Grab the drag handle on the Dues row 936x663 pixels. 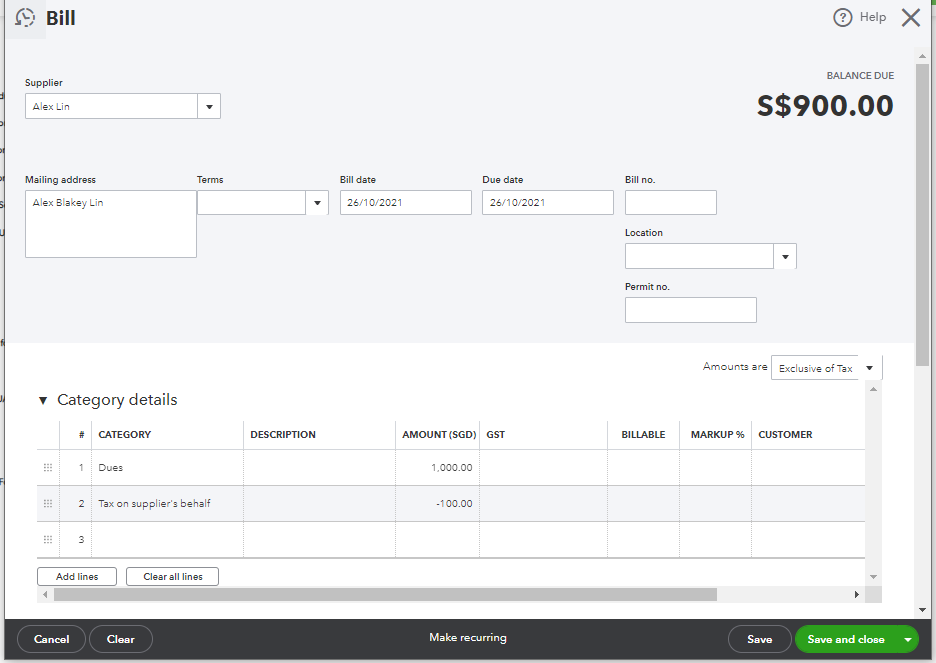[x=47, y=467]
